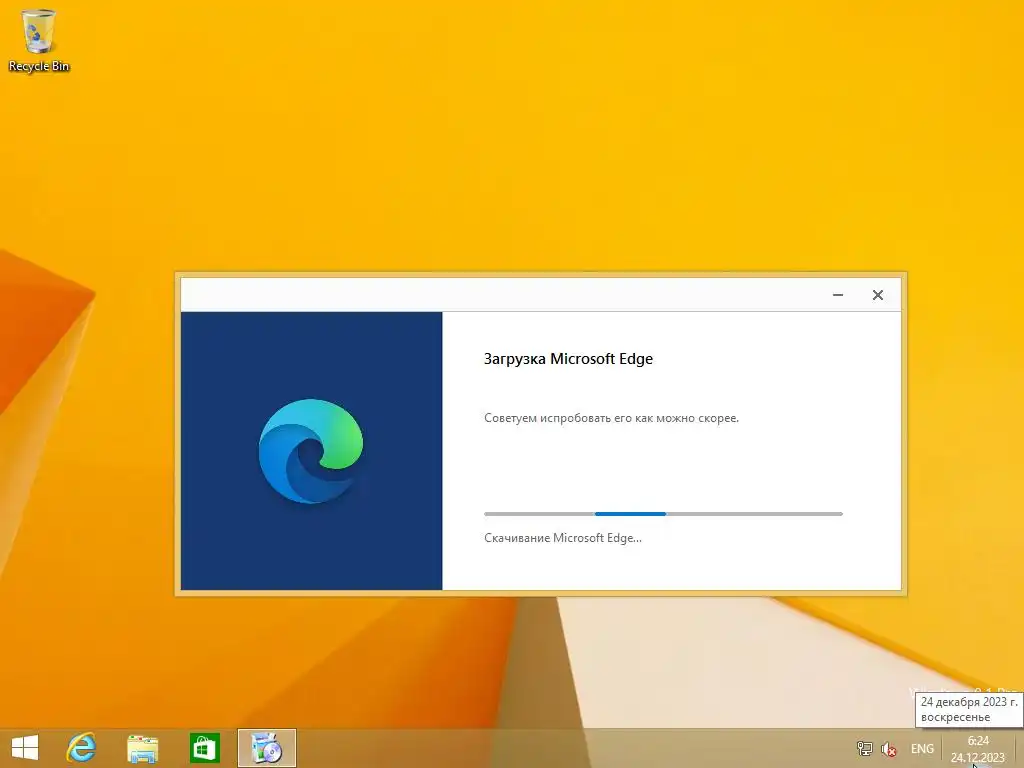This screenshot has width=1024, height=768.
Task: Click the Windows Start button
Action: click(x=25, y=748)
